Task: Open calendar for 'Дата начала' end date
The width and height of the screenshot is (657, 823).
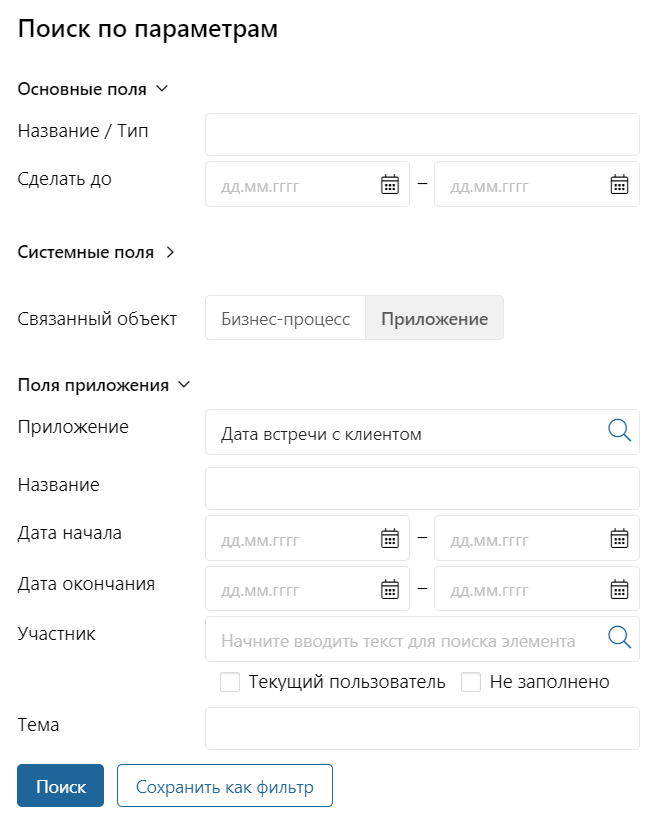Action: point(619,538)
